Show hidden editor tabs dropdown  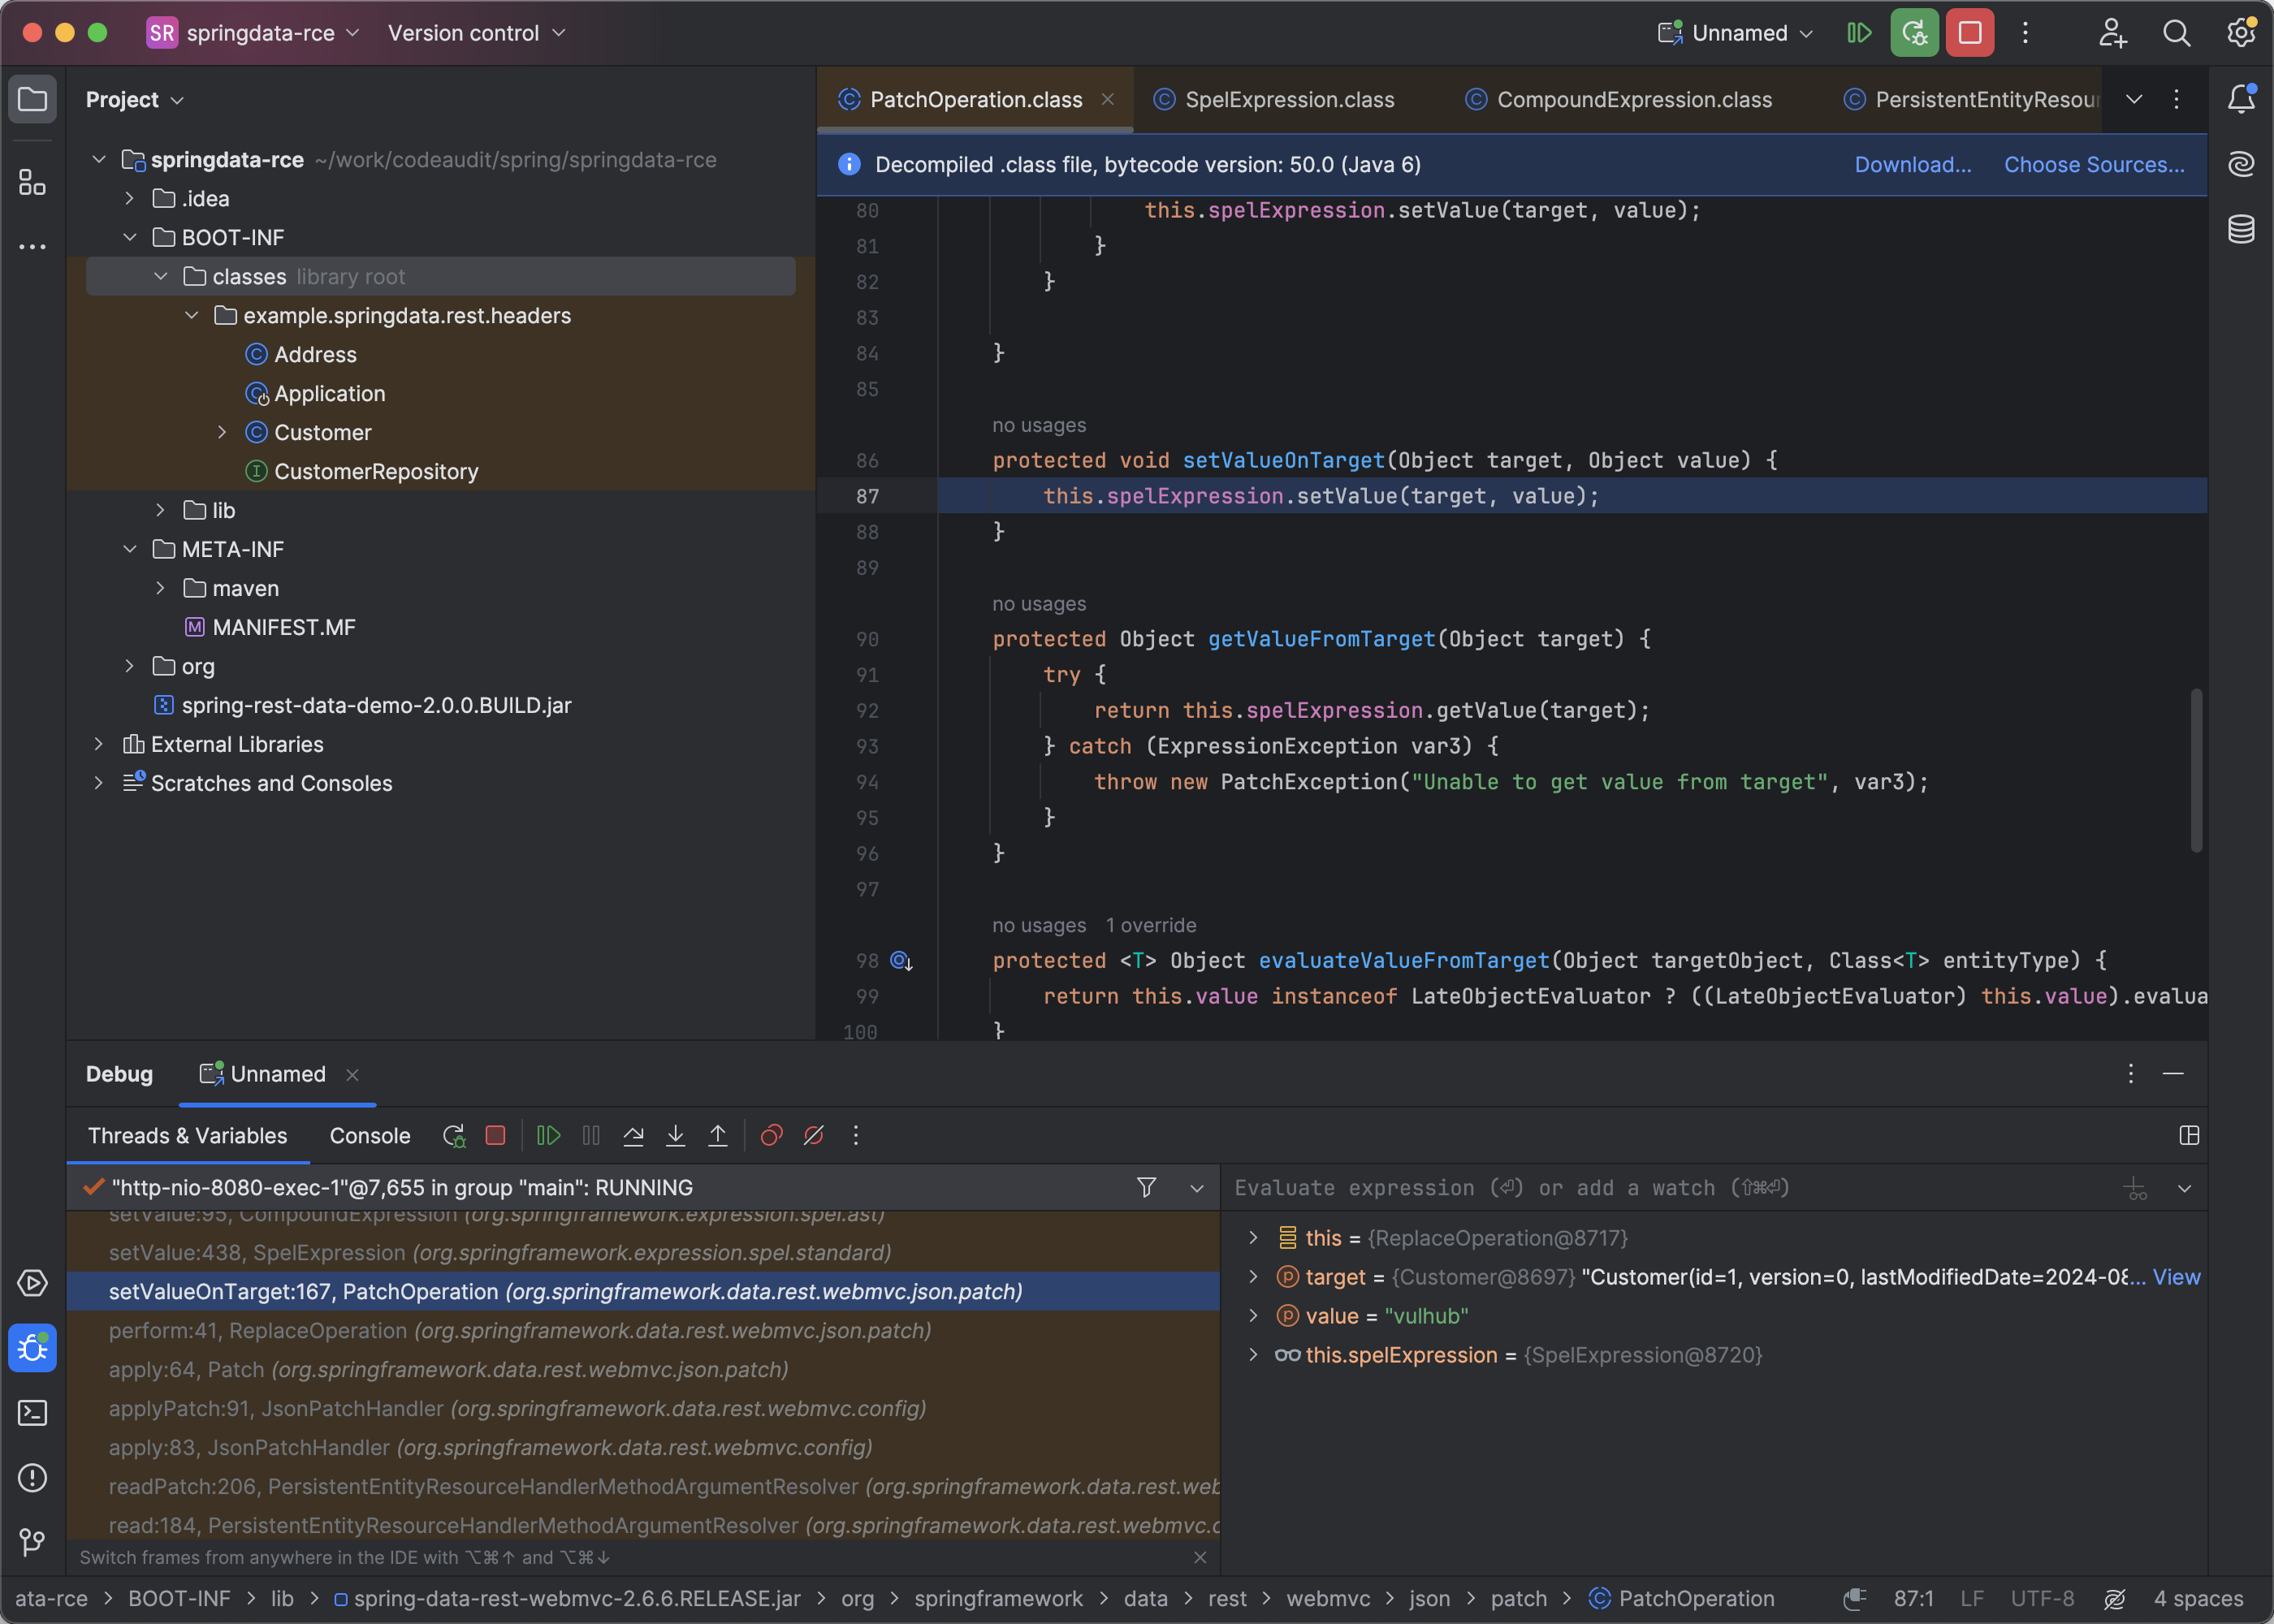click(x=2134, y=99)
